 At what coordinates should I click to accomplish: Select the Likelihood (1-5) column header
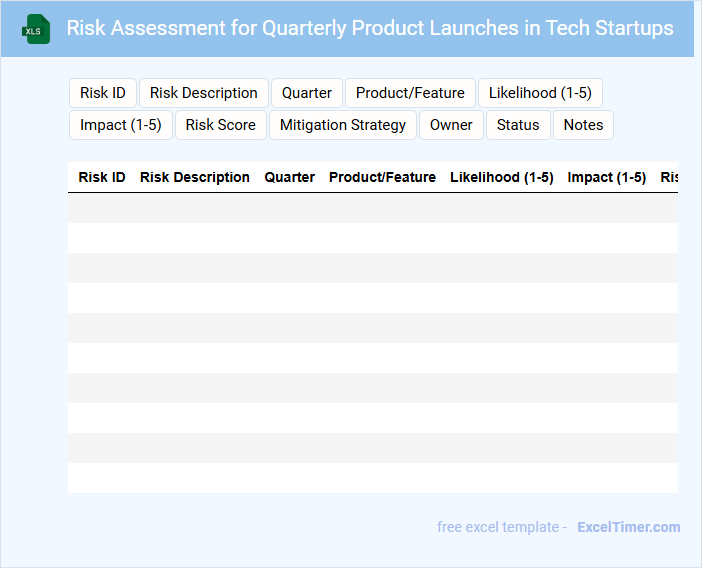click(502, 177)
